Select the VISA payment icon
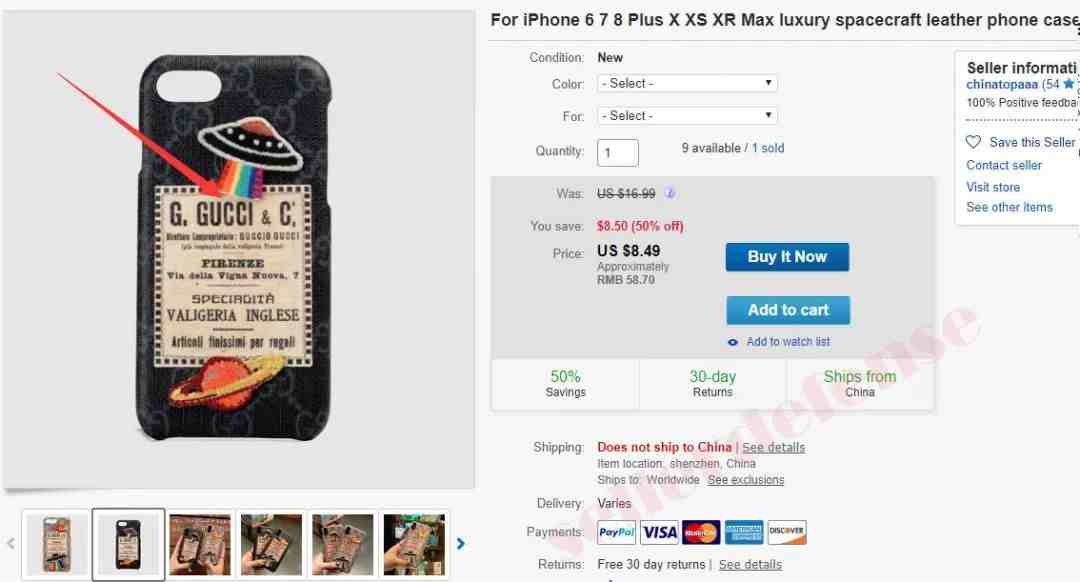Image resolution: width=1080 pixels, height=582 pixels. (659, 532)
